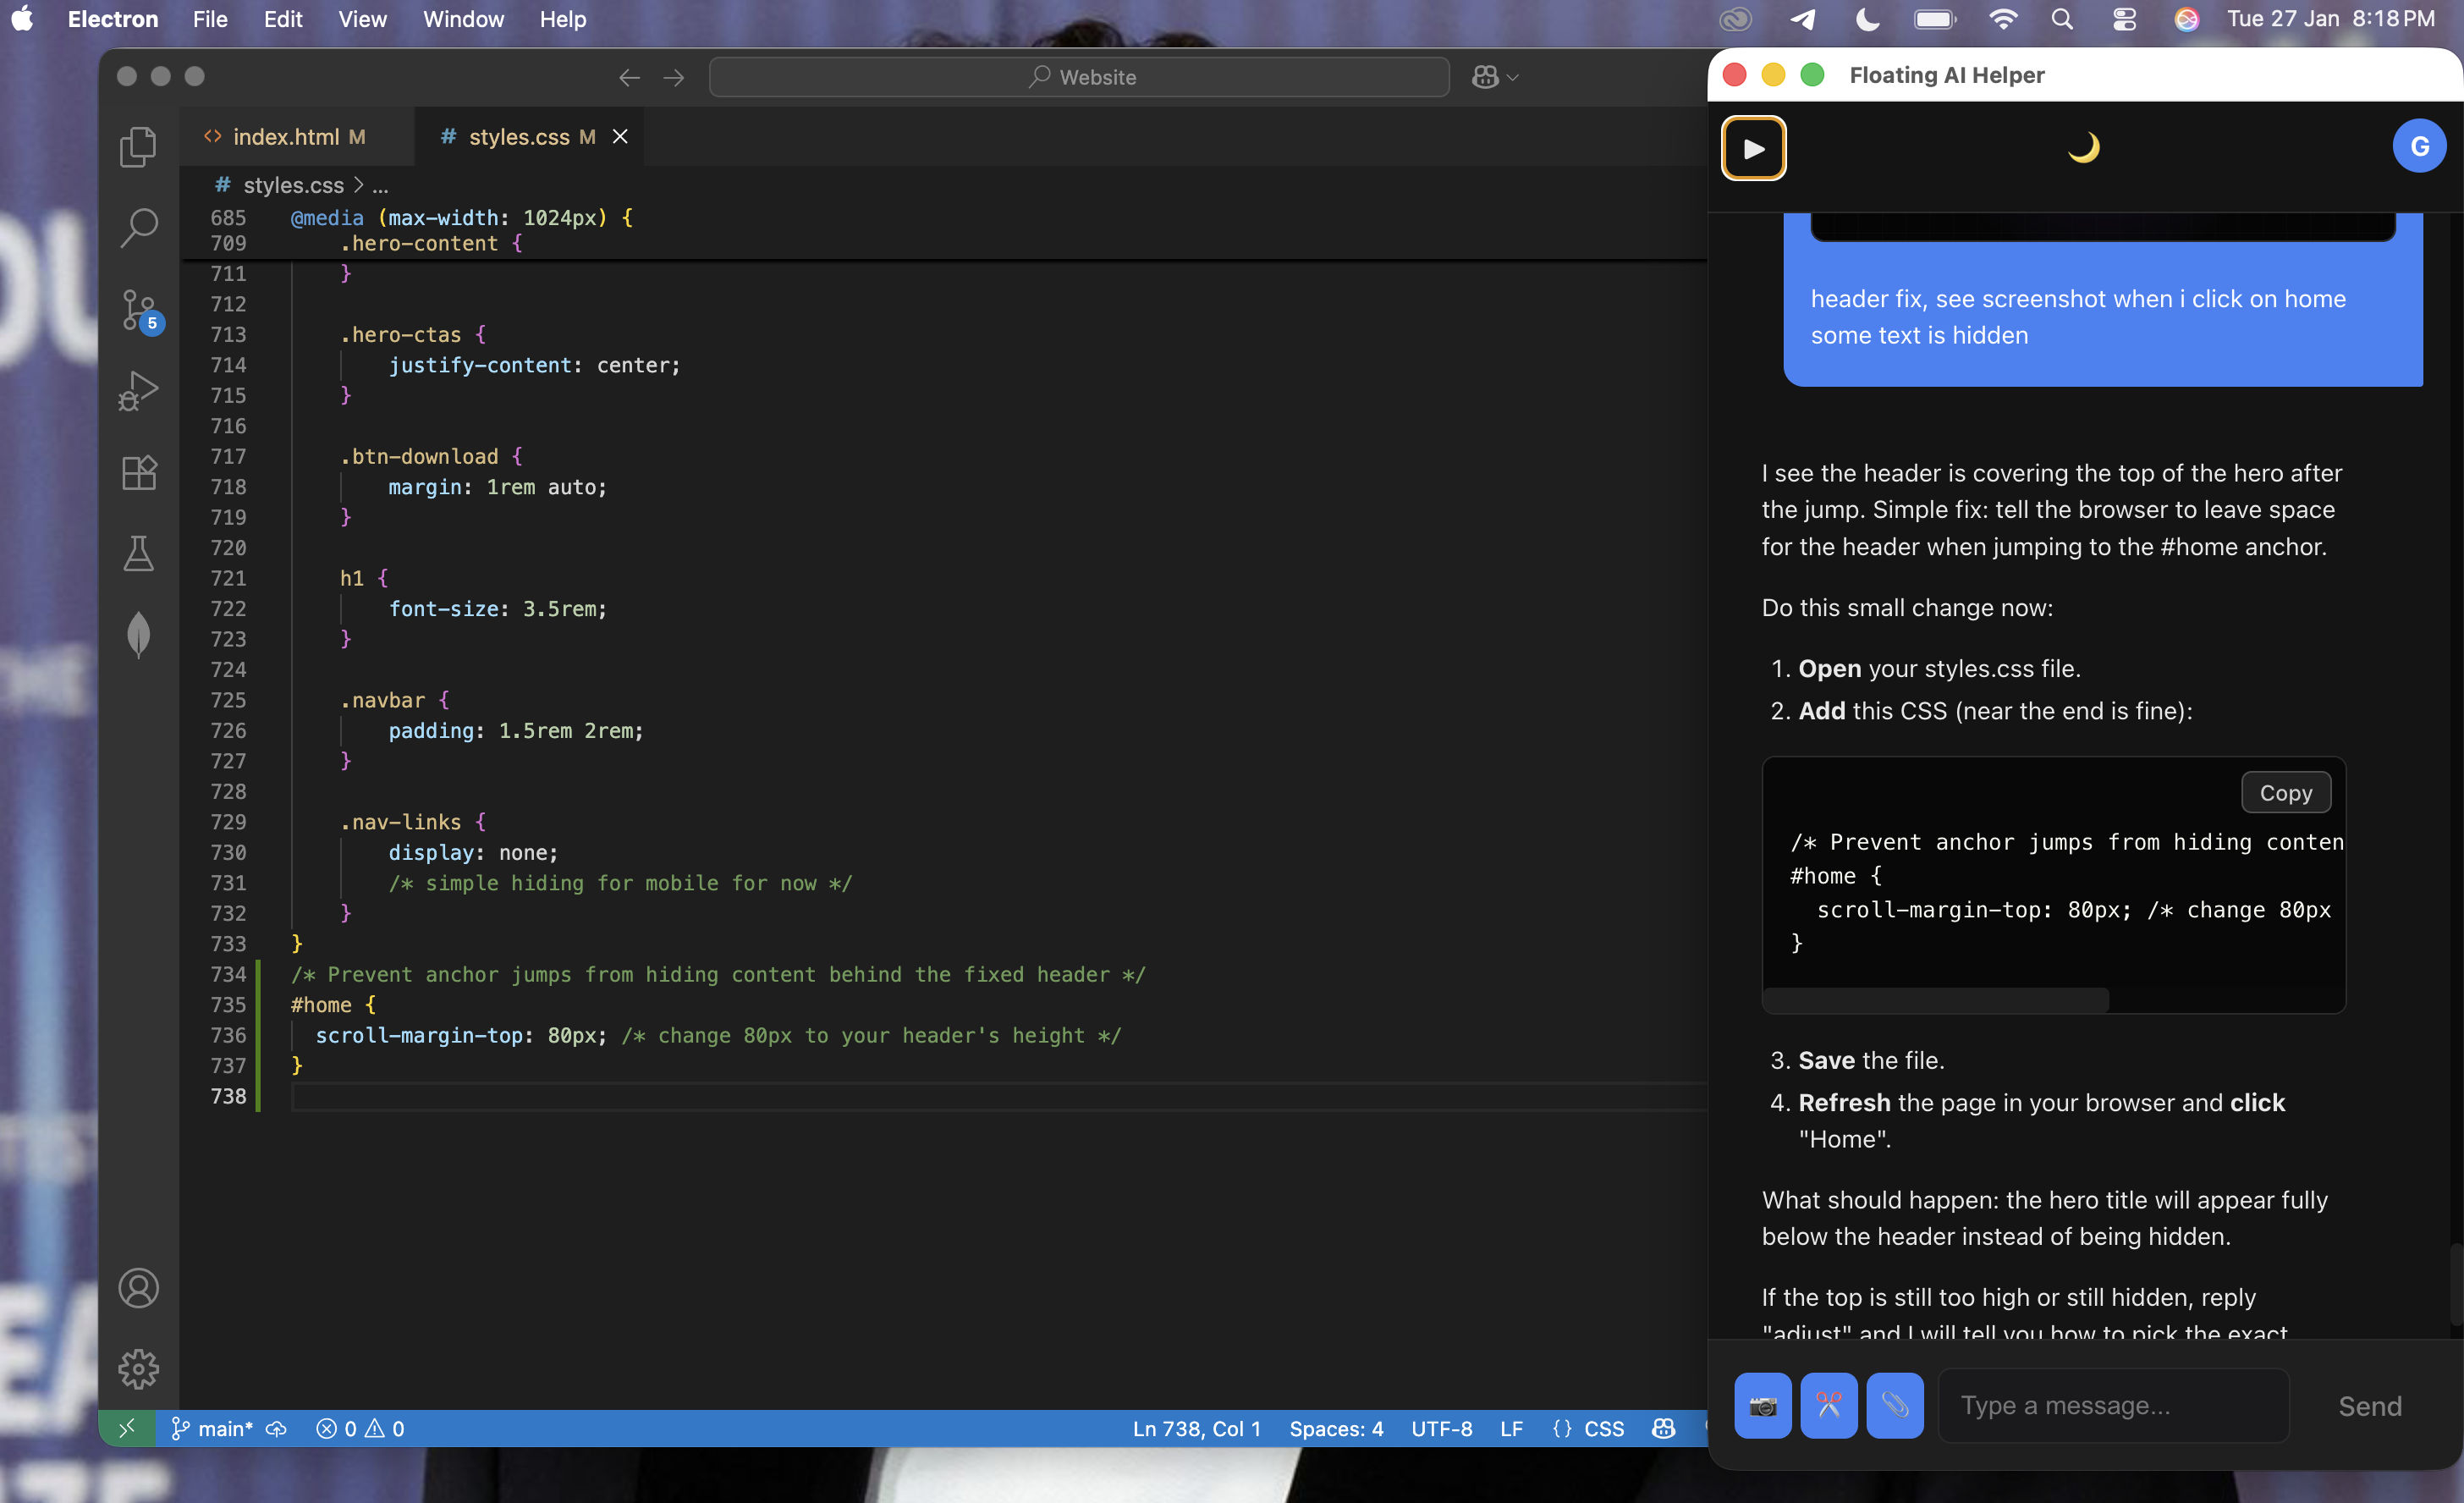Open the Explorer view in activity bar
The width and height of the screenshot is (2464, 1503).
138,147
